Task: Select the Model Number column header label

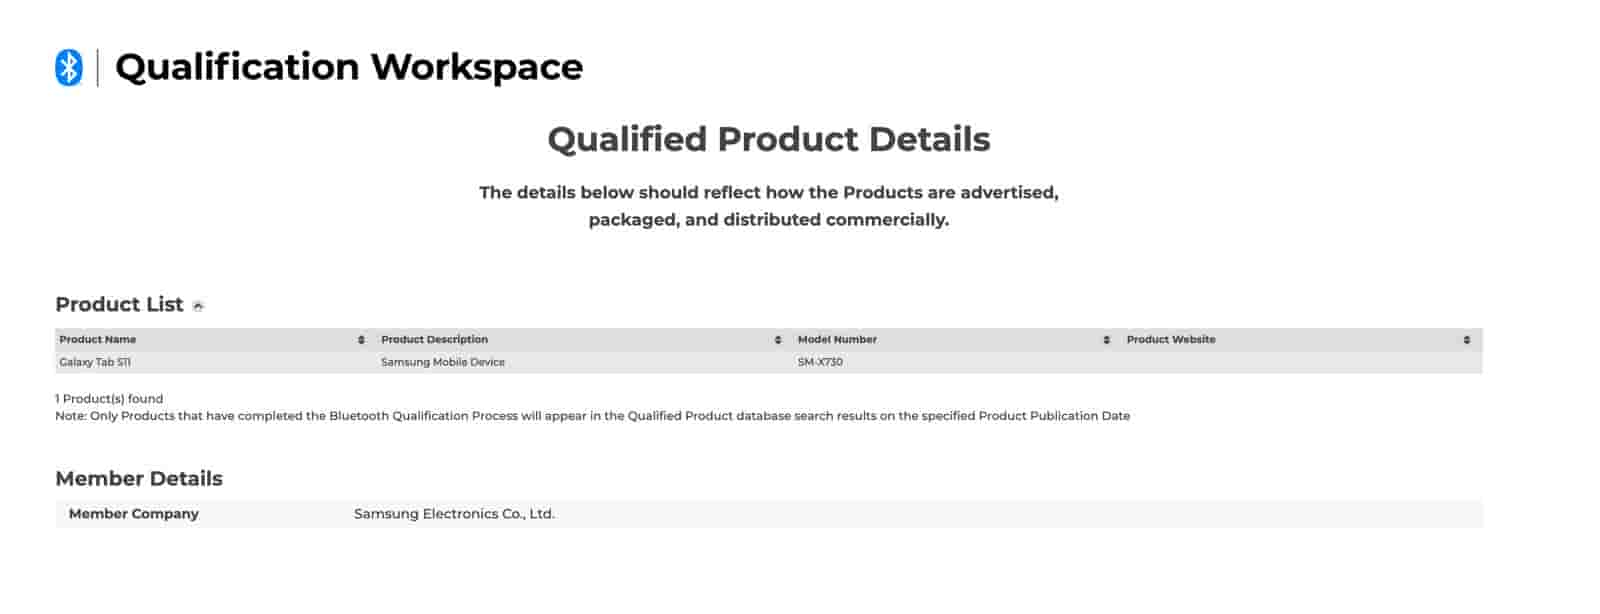Action: pyautogui.click(x=837, y=340)
